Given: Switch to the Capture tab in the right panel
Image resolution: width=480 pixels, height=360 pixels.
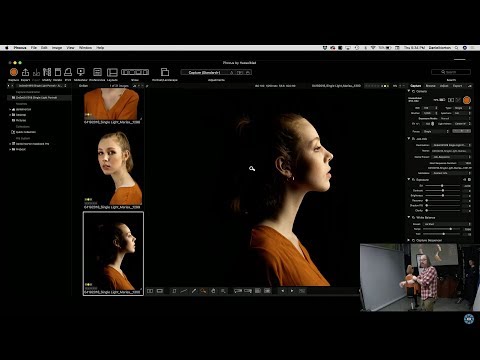Looking at the screenshot, I should pos(416,86).
